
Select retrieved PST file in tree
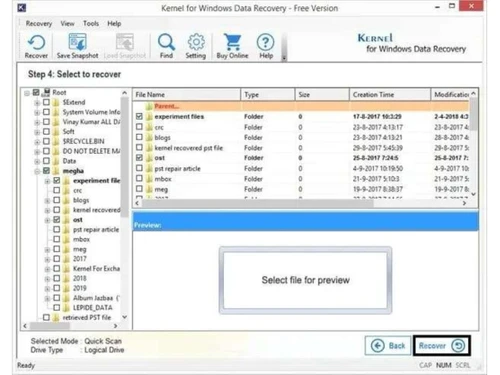87,318
